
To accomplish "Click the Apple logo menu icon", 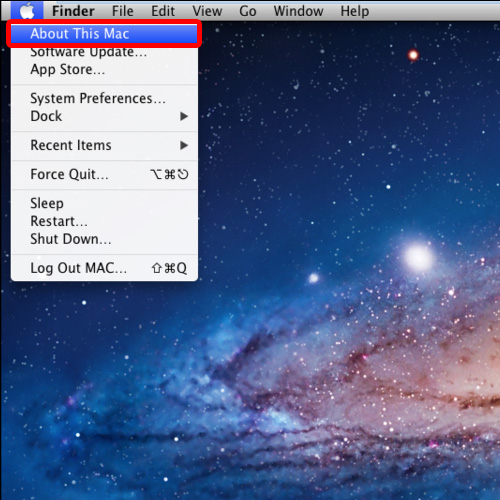I will 27,11.
